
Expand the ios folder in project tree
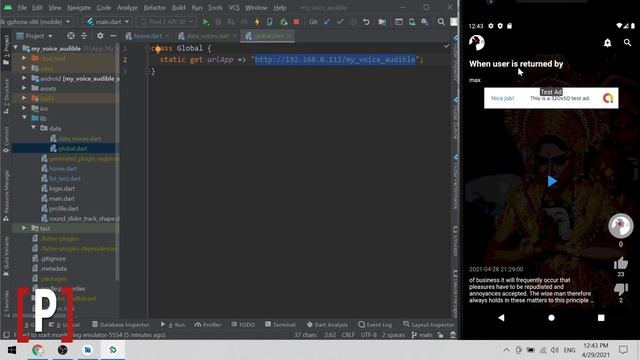click(x=24, y=108)
